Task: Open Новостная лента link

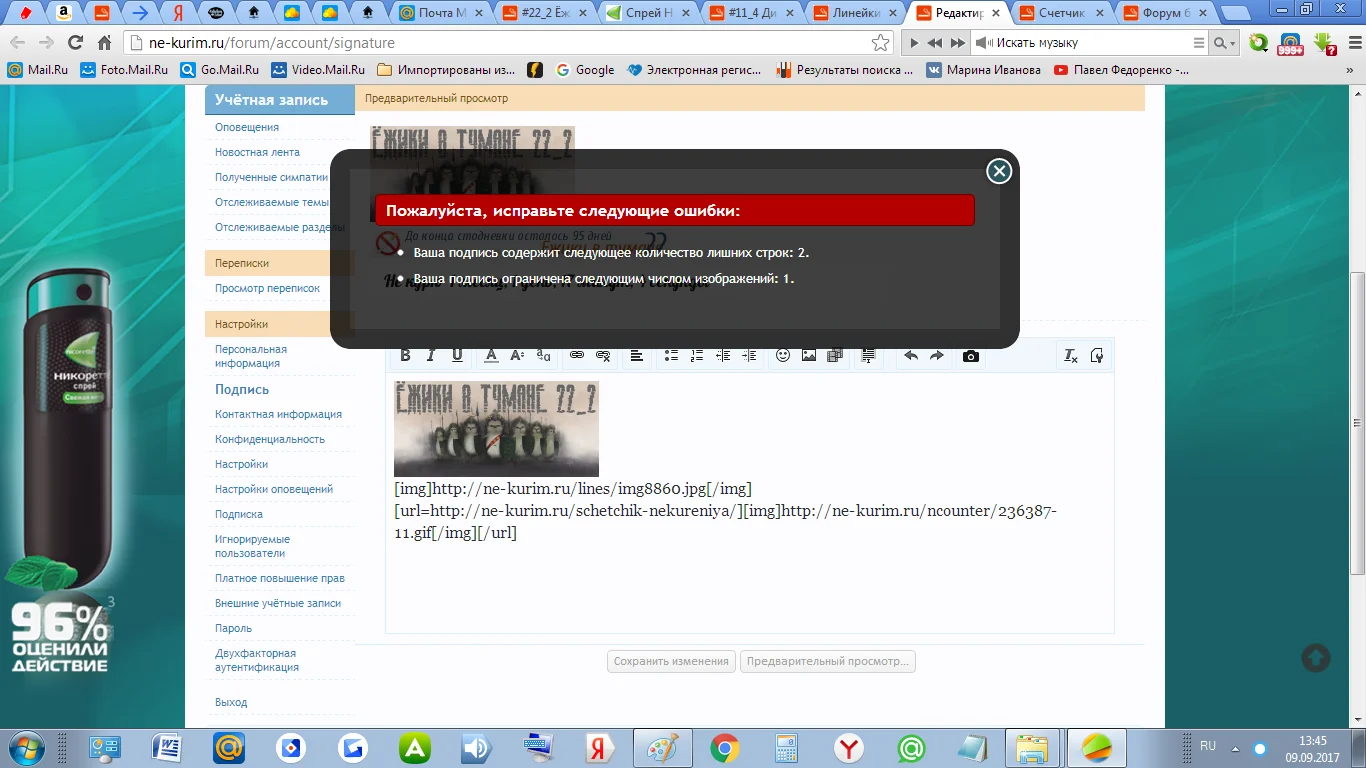Action: pyautogui.click(x=257, y=152)
